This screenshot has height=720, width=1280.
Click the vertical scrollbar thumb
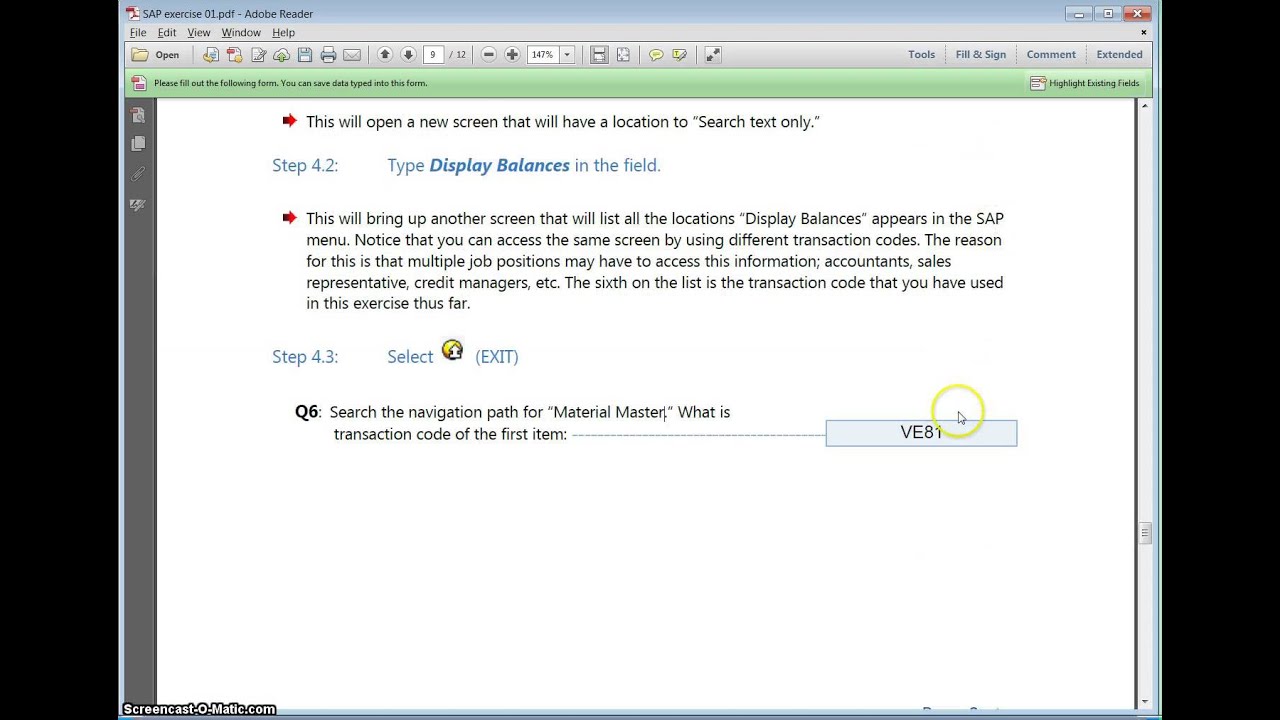pyautogui.click(x=1145, y=533)
